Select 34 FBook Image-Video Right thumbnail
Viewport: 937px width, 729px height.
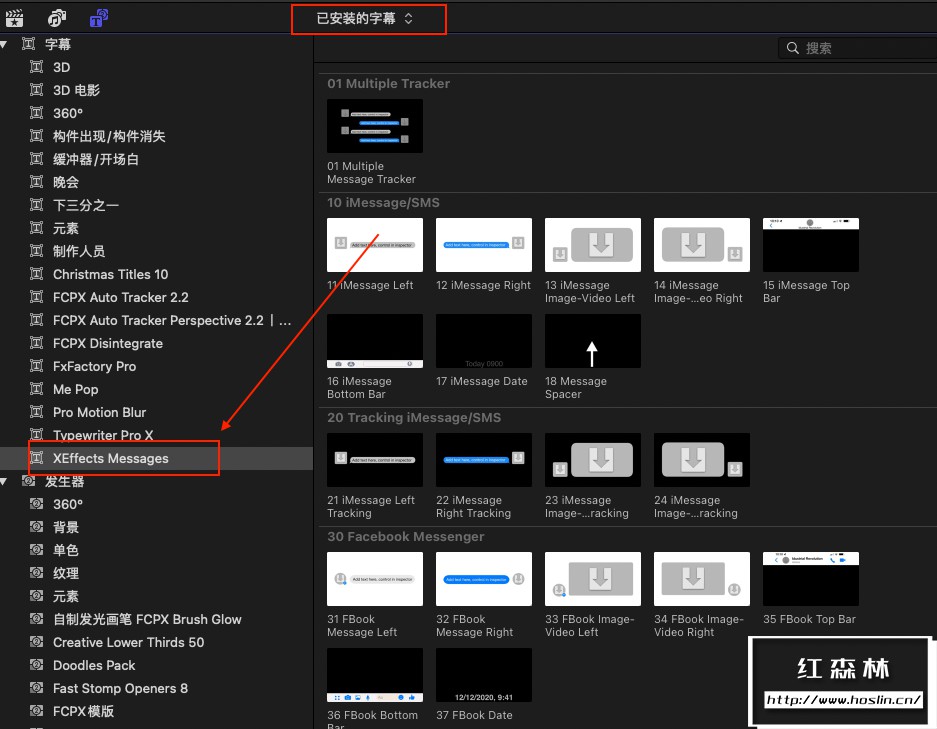702,579
